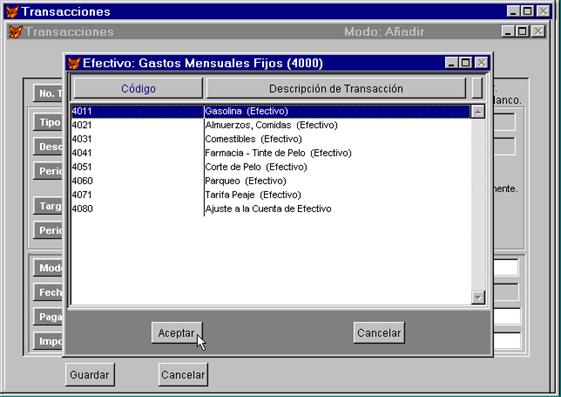Viewport: 561px width, 397px height.
Task: Click the Paga label button behind dialog
Action: pos(48,317)
